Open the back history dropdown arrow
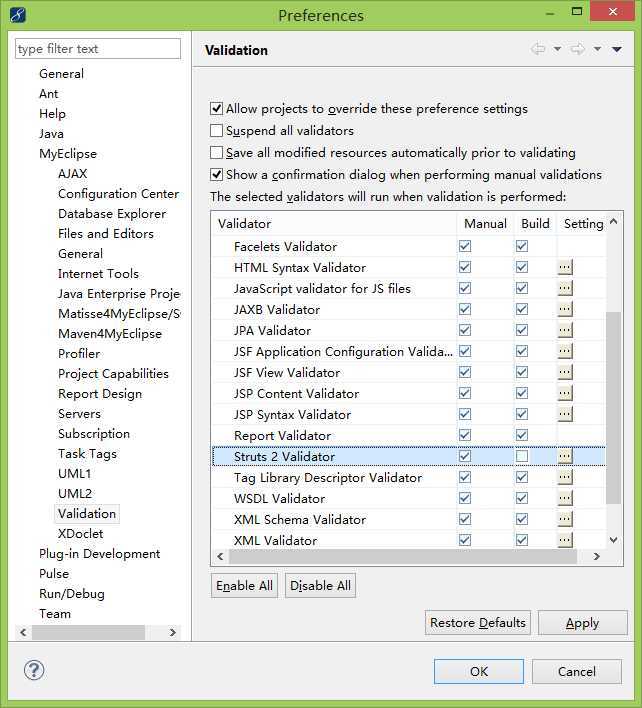Viewport: 642px width, 708px height. [558, 49]
